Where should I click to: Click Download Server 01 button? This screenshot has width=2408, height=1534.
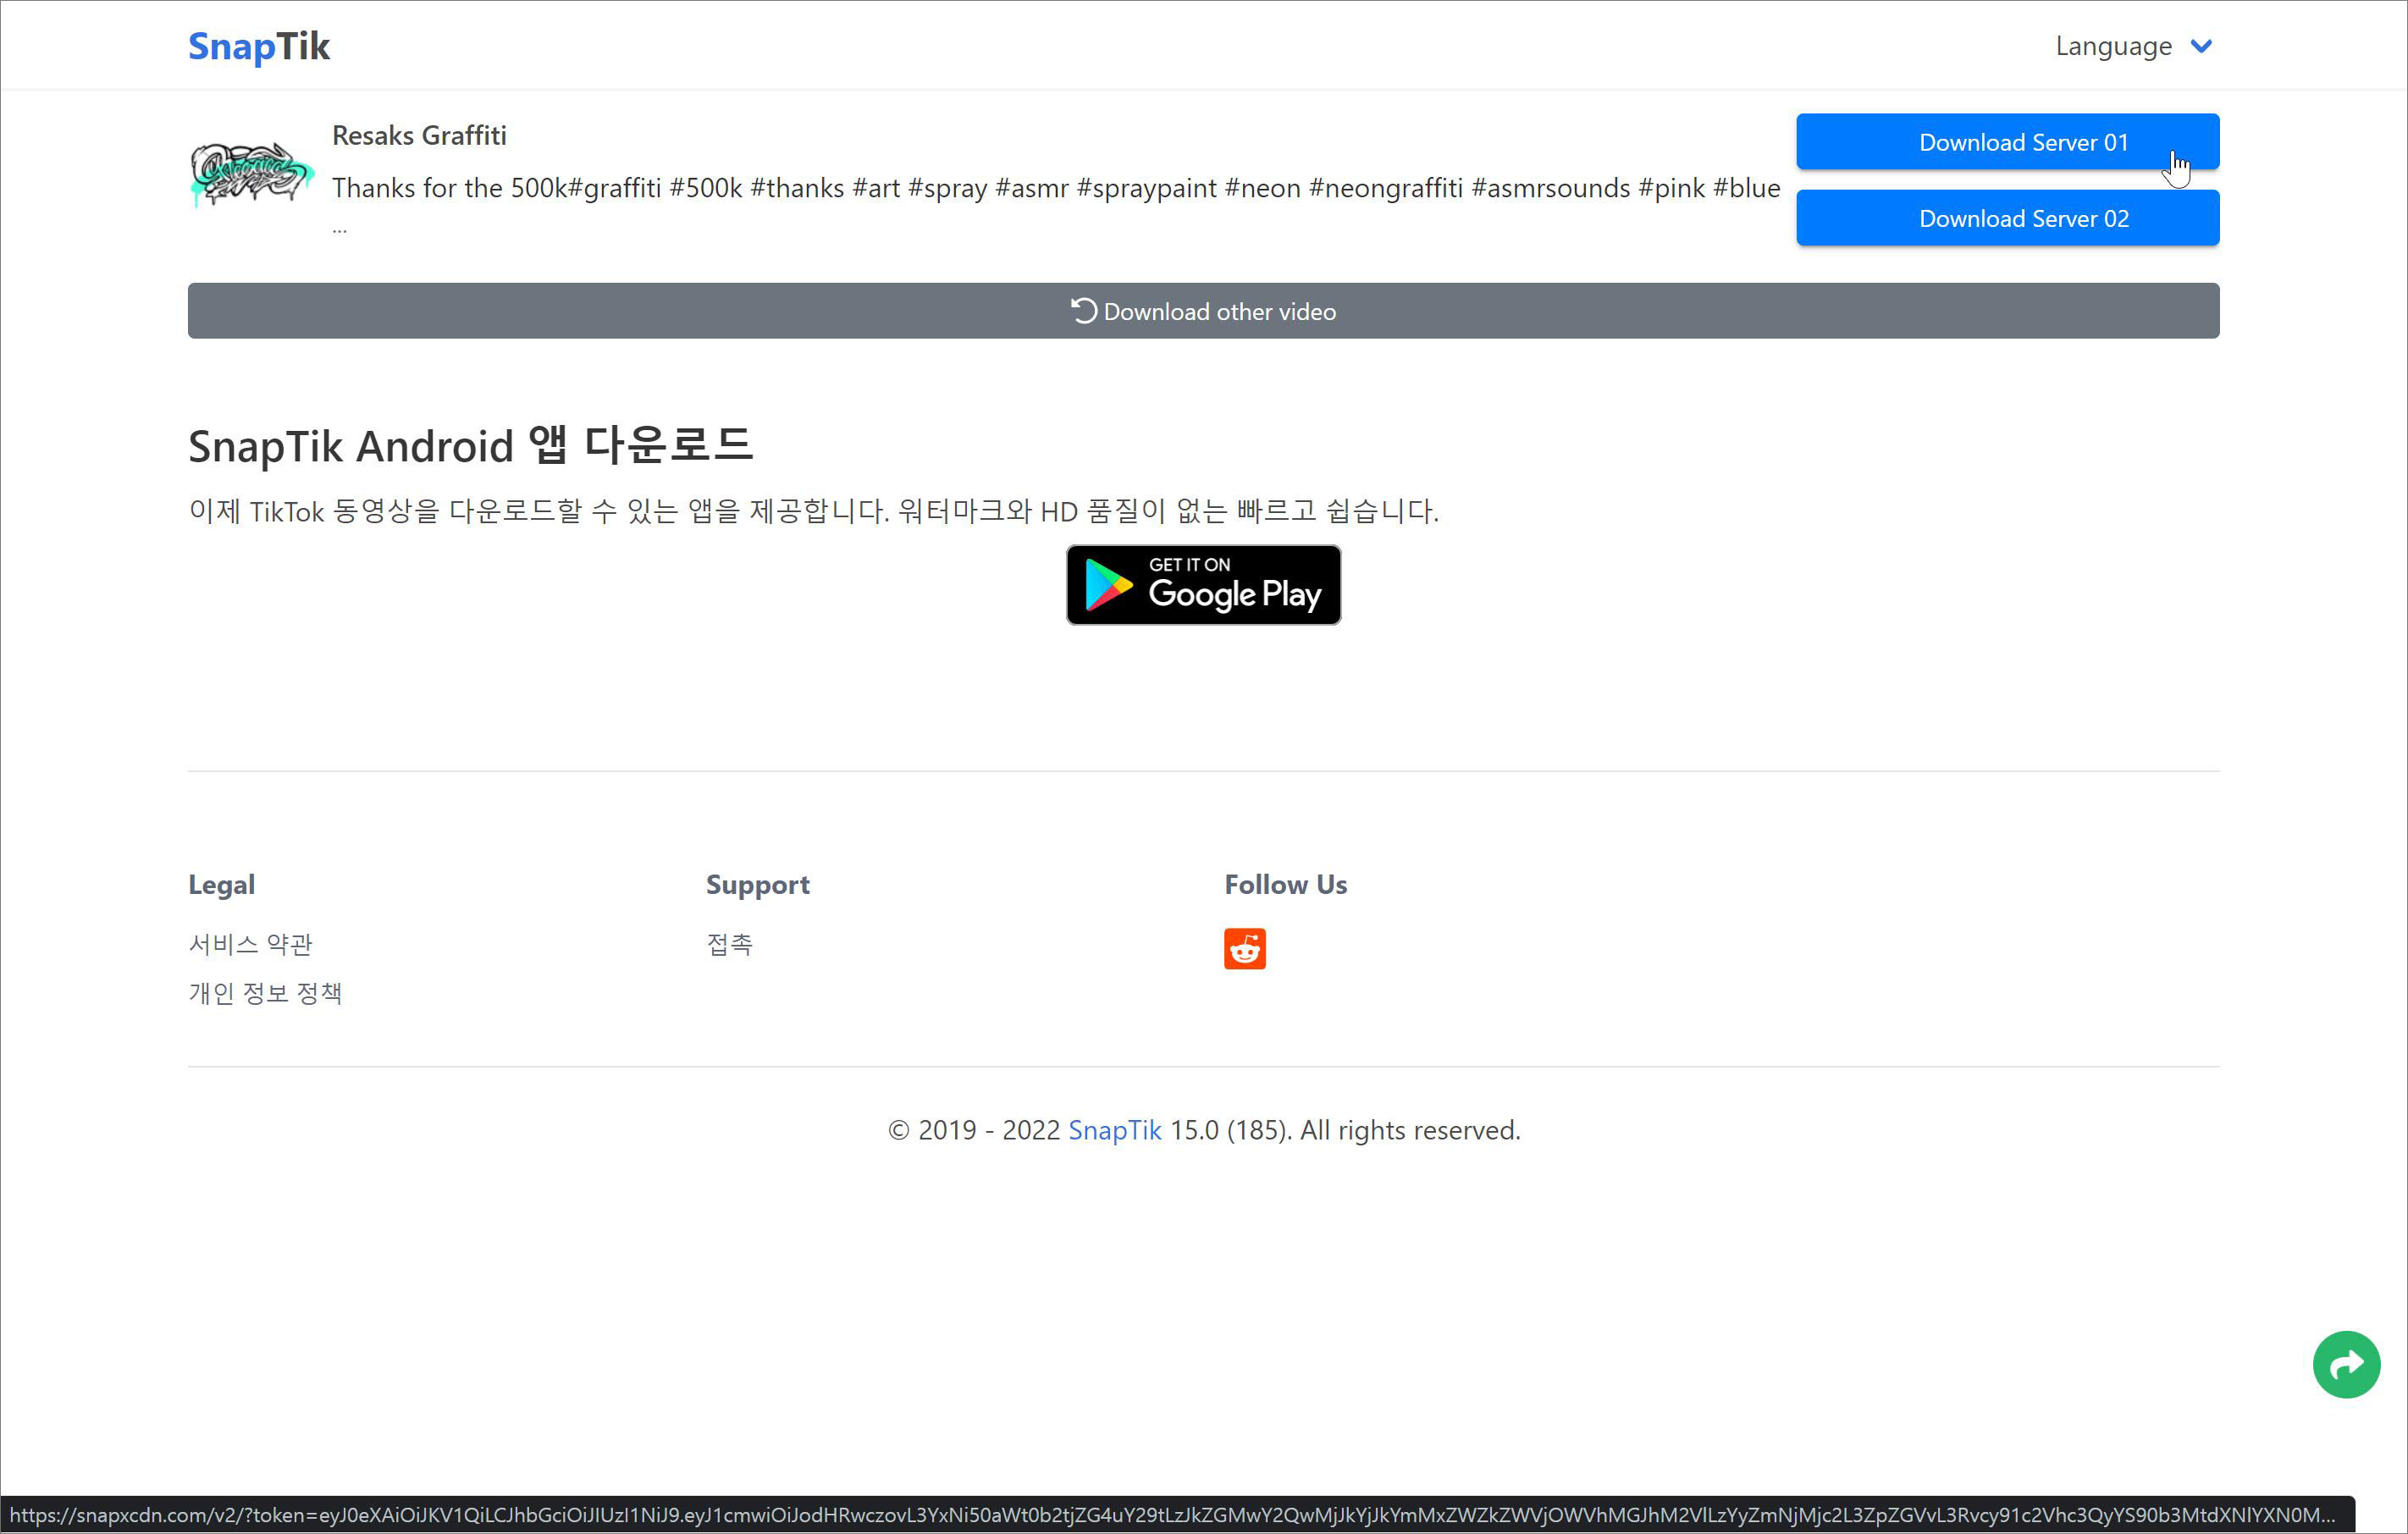coord(2007,142)
